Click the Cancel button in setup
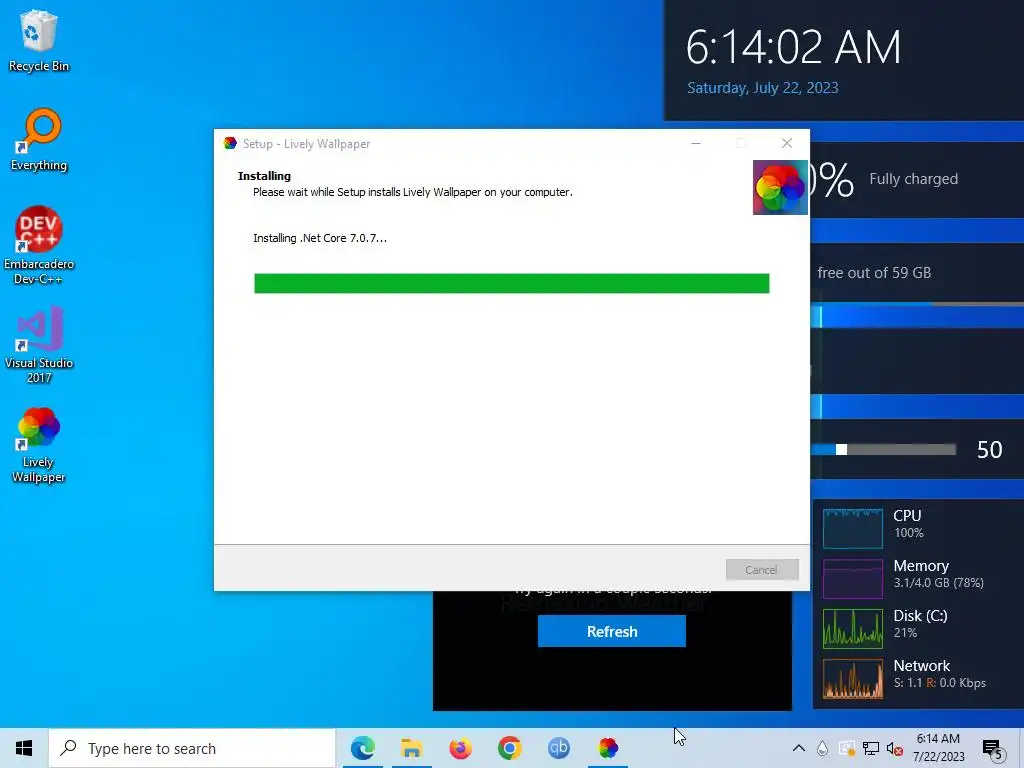 click(761, 569)
